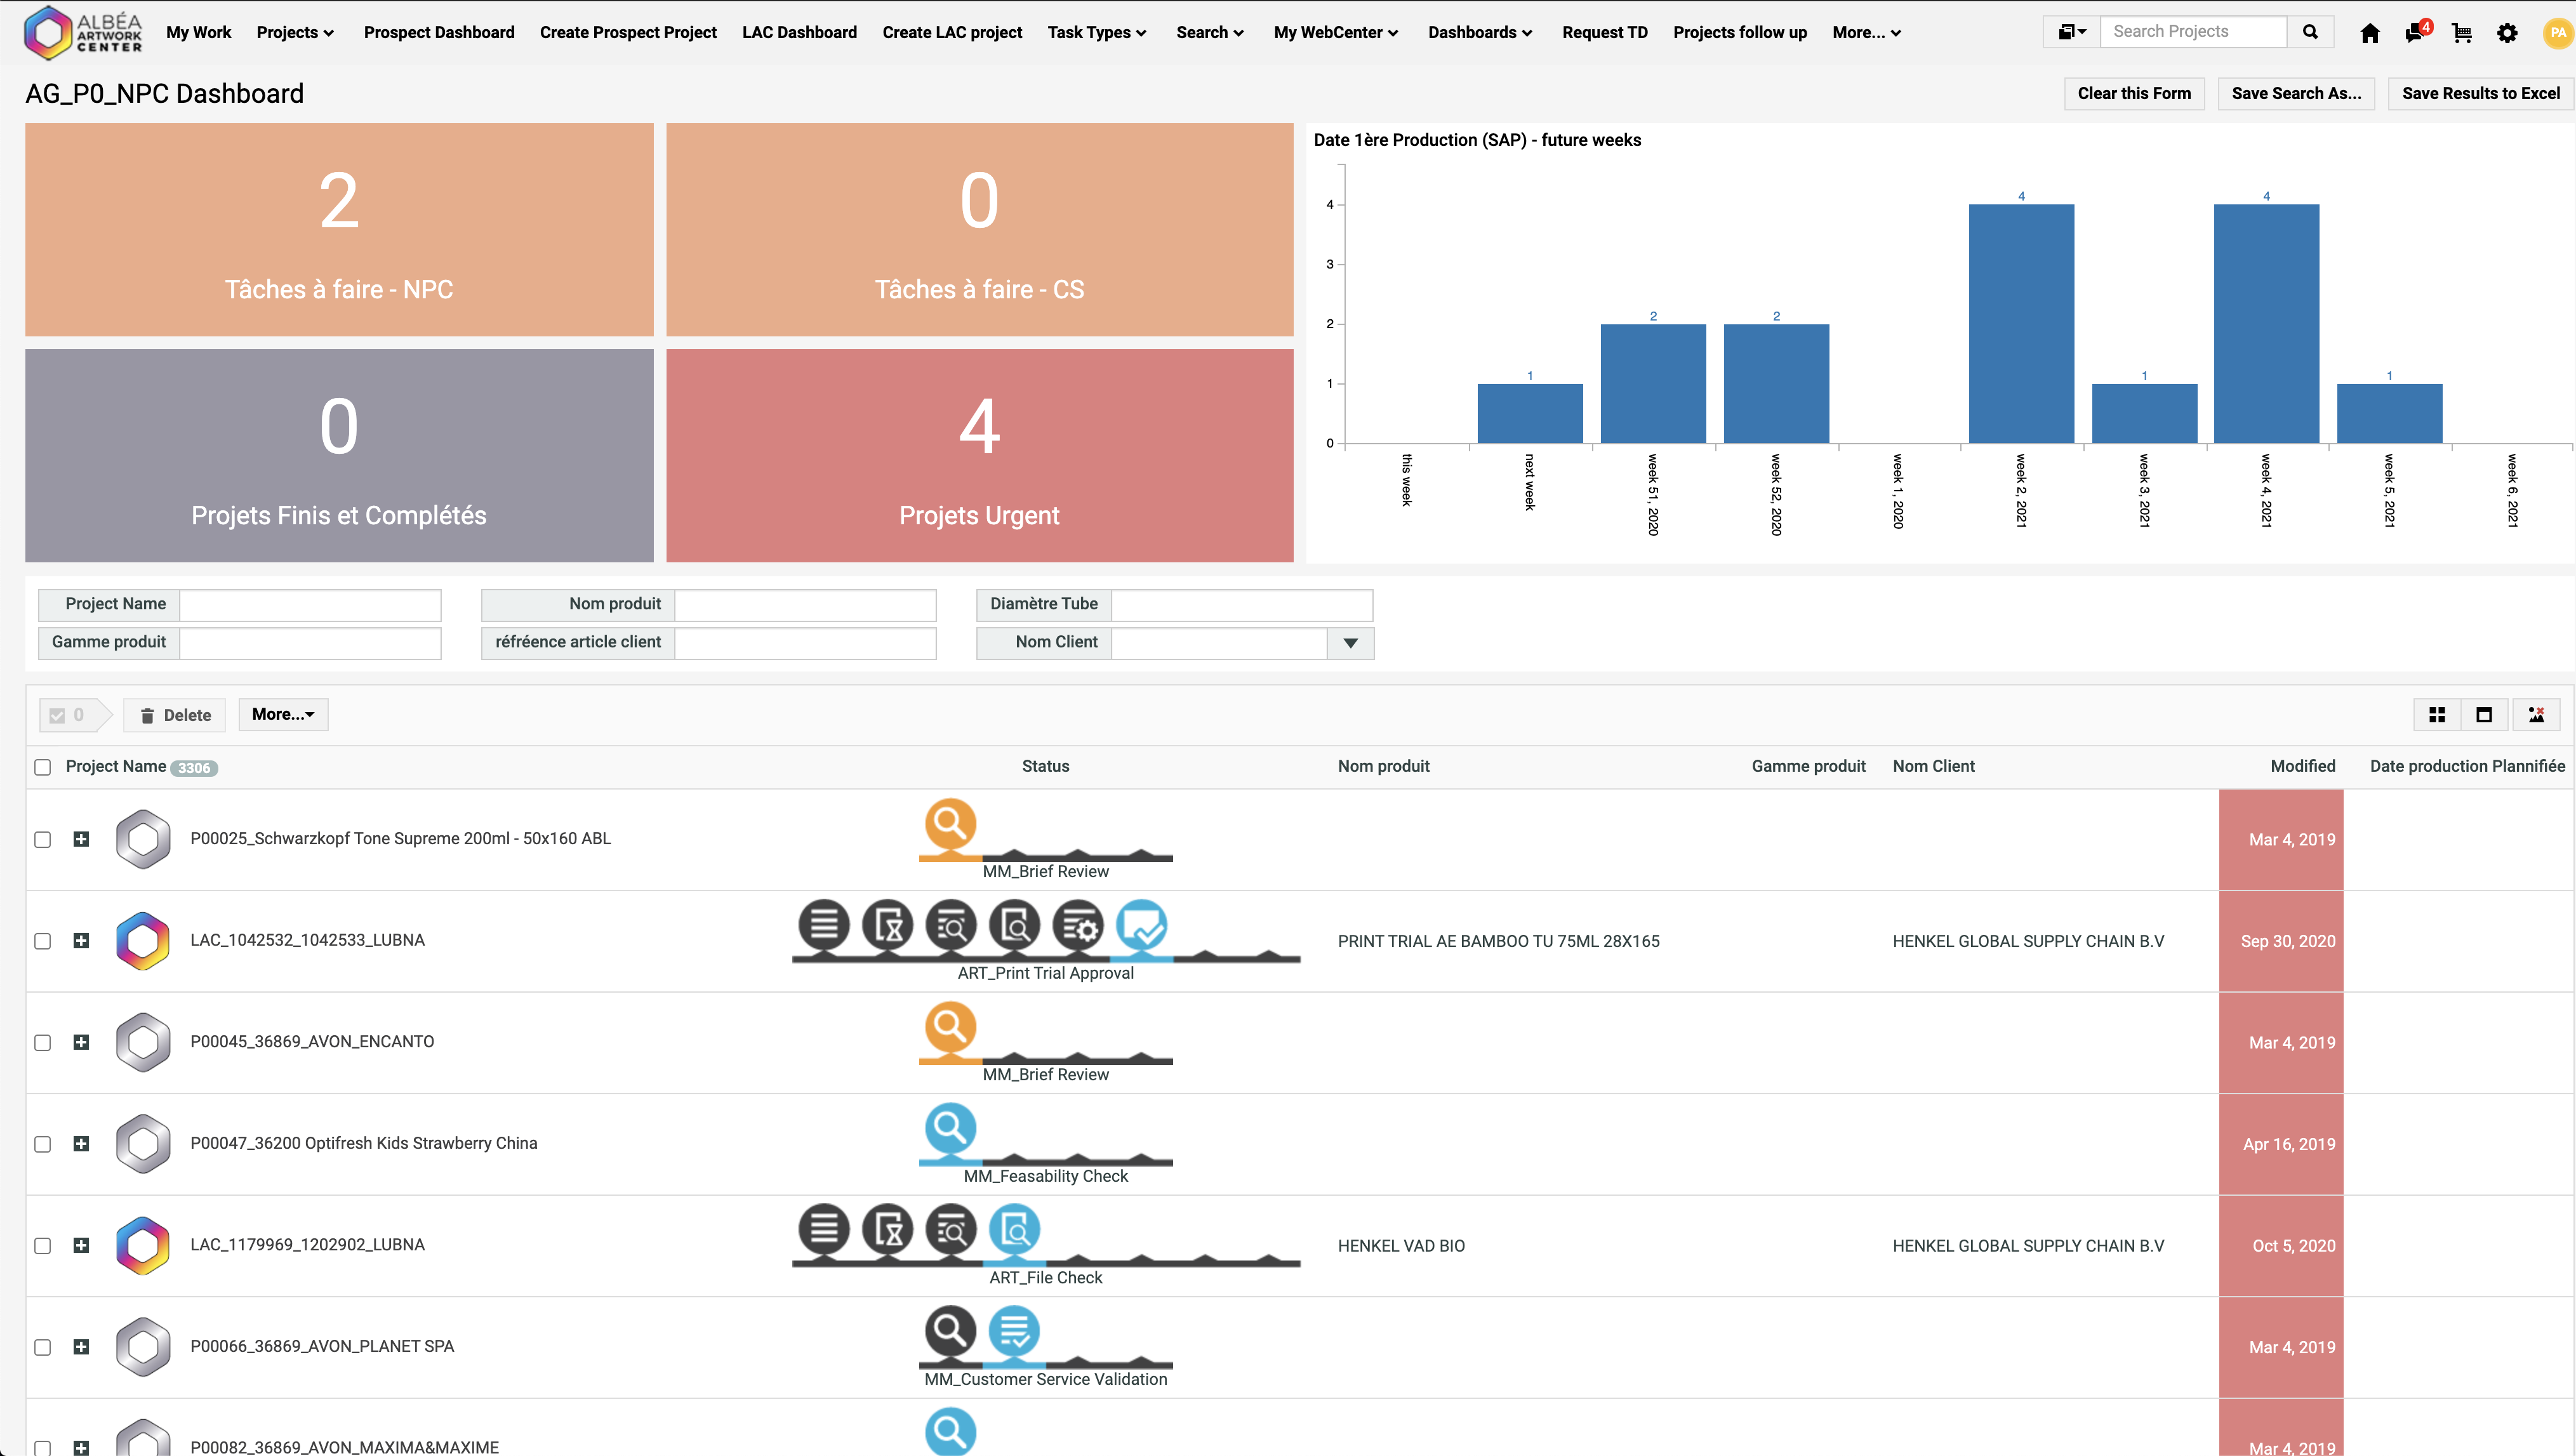Viewport: 2576px width, 1456px height.
Task: Select checkbox for P00025_Schwarzkopf Tone Supreme project
Action: [x=42, y=839]
